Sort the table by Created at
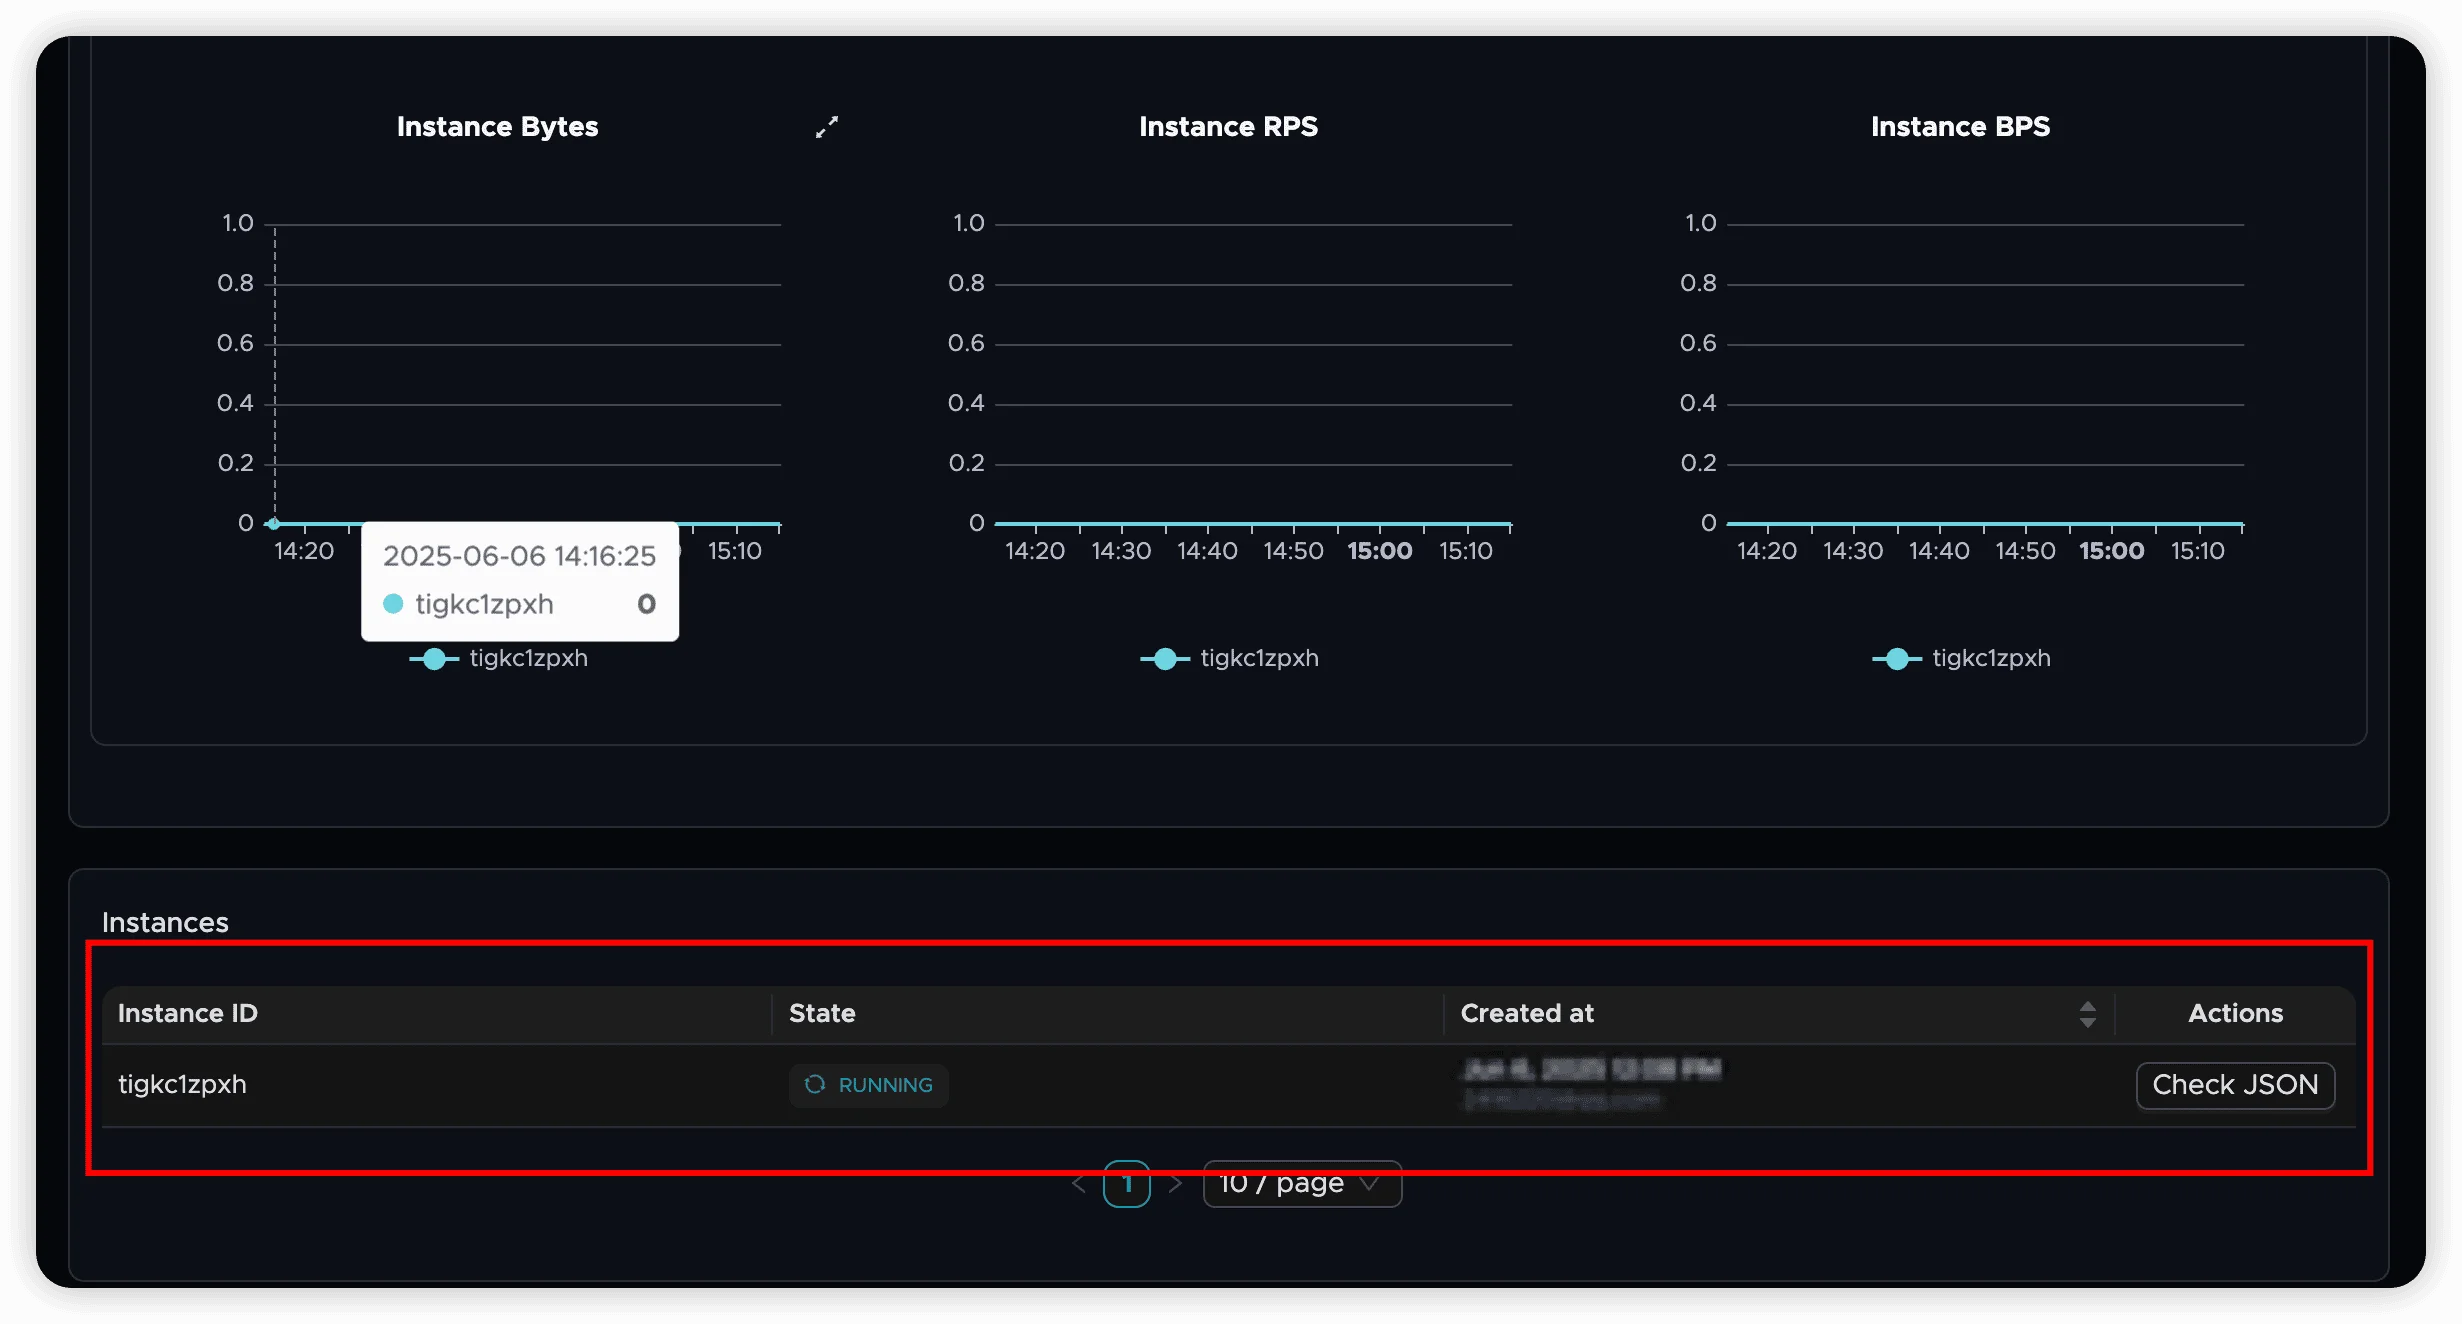2462x1324 pixels. tap(2087, 1014)
